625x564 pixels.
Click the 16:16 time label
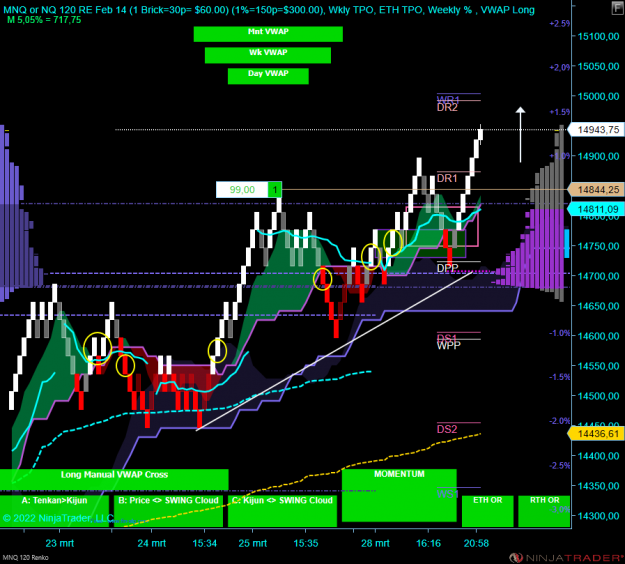click(428, 543)
